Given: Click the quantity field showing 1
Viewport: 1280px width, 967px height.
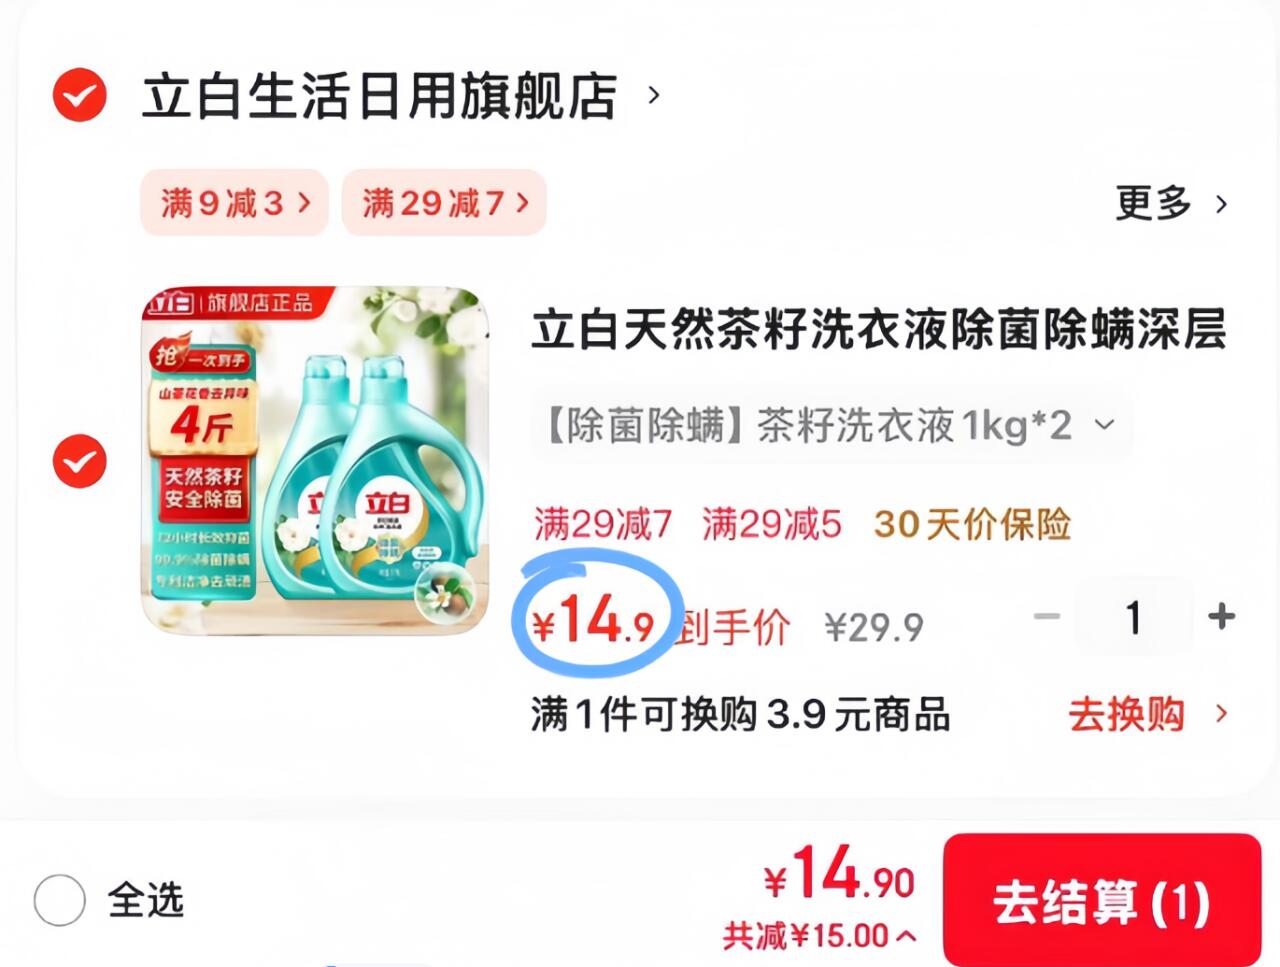Looking at the screenshot, I should pos(1133,617).
